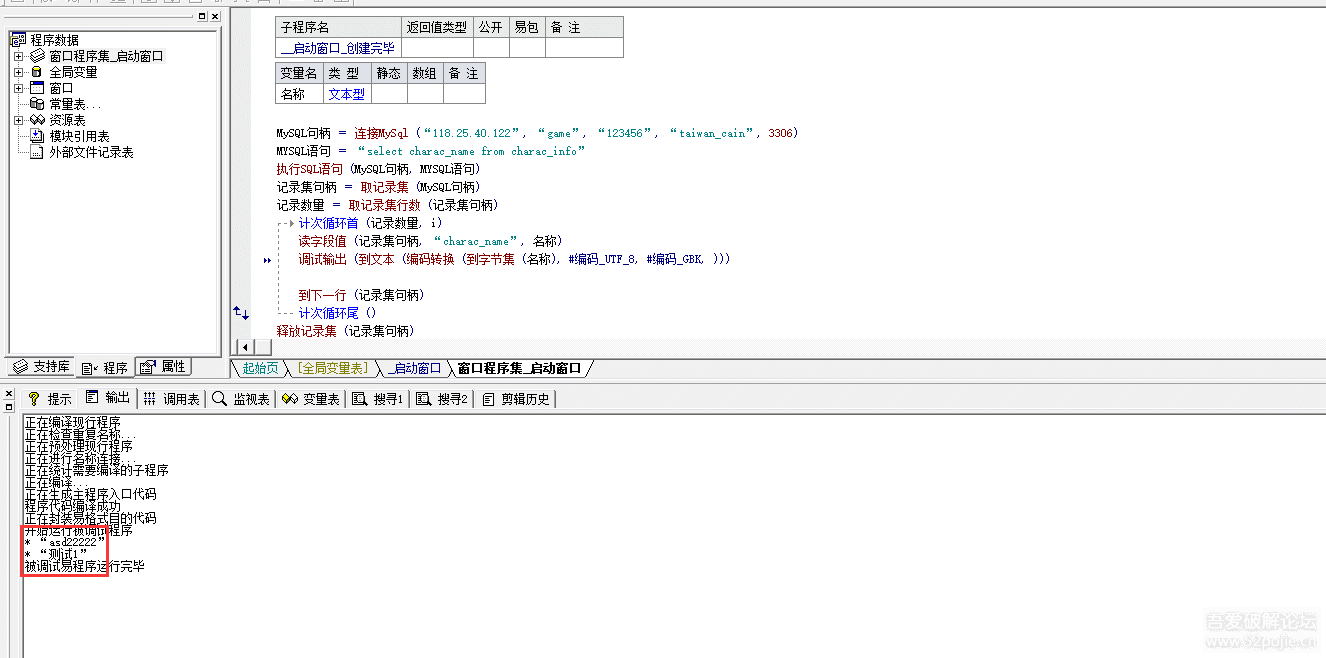1326x658 pixels.
Task: Switch to the 属性 tab
Action: pos(163,367)
